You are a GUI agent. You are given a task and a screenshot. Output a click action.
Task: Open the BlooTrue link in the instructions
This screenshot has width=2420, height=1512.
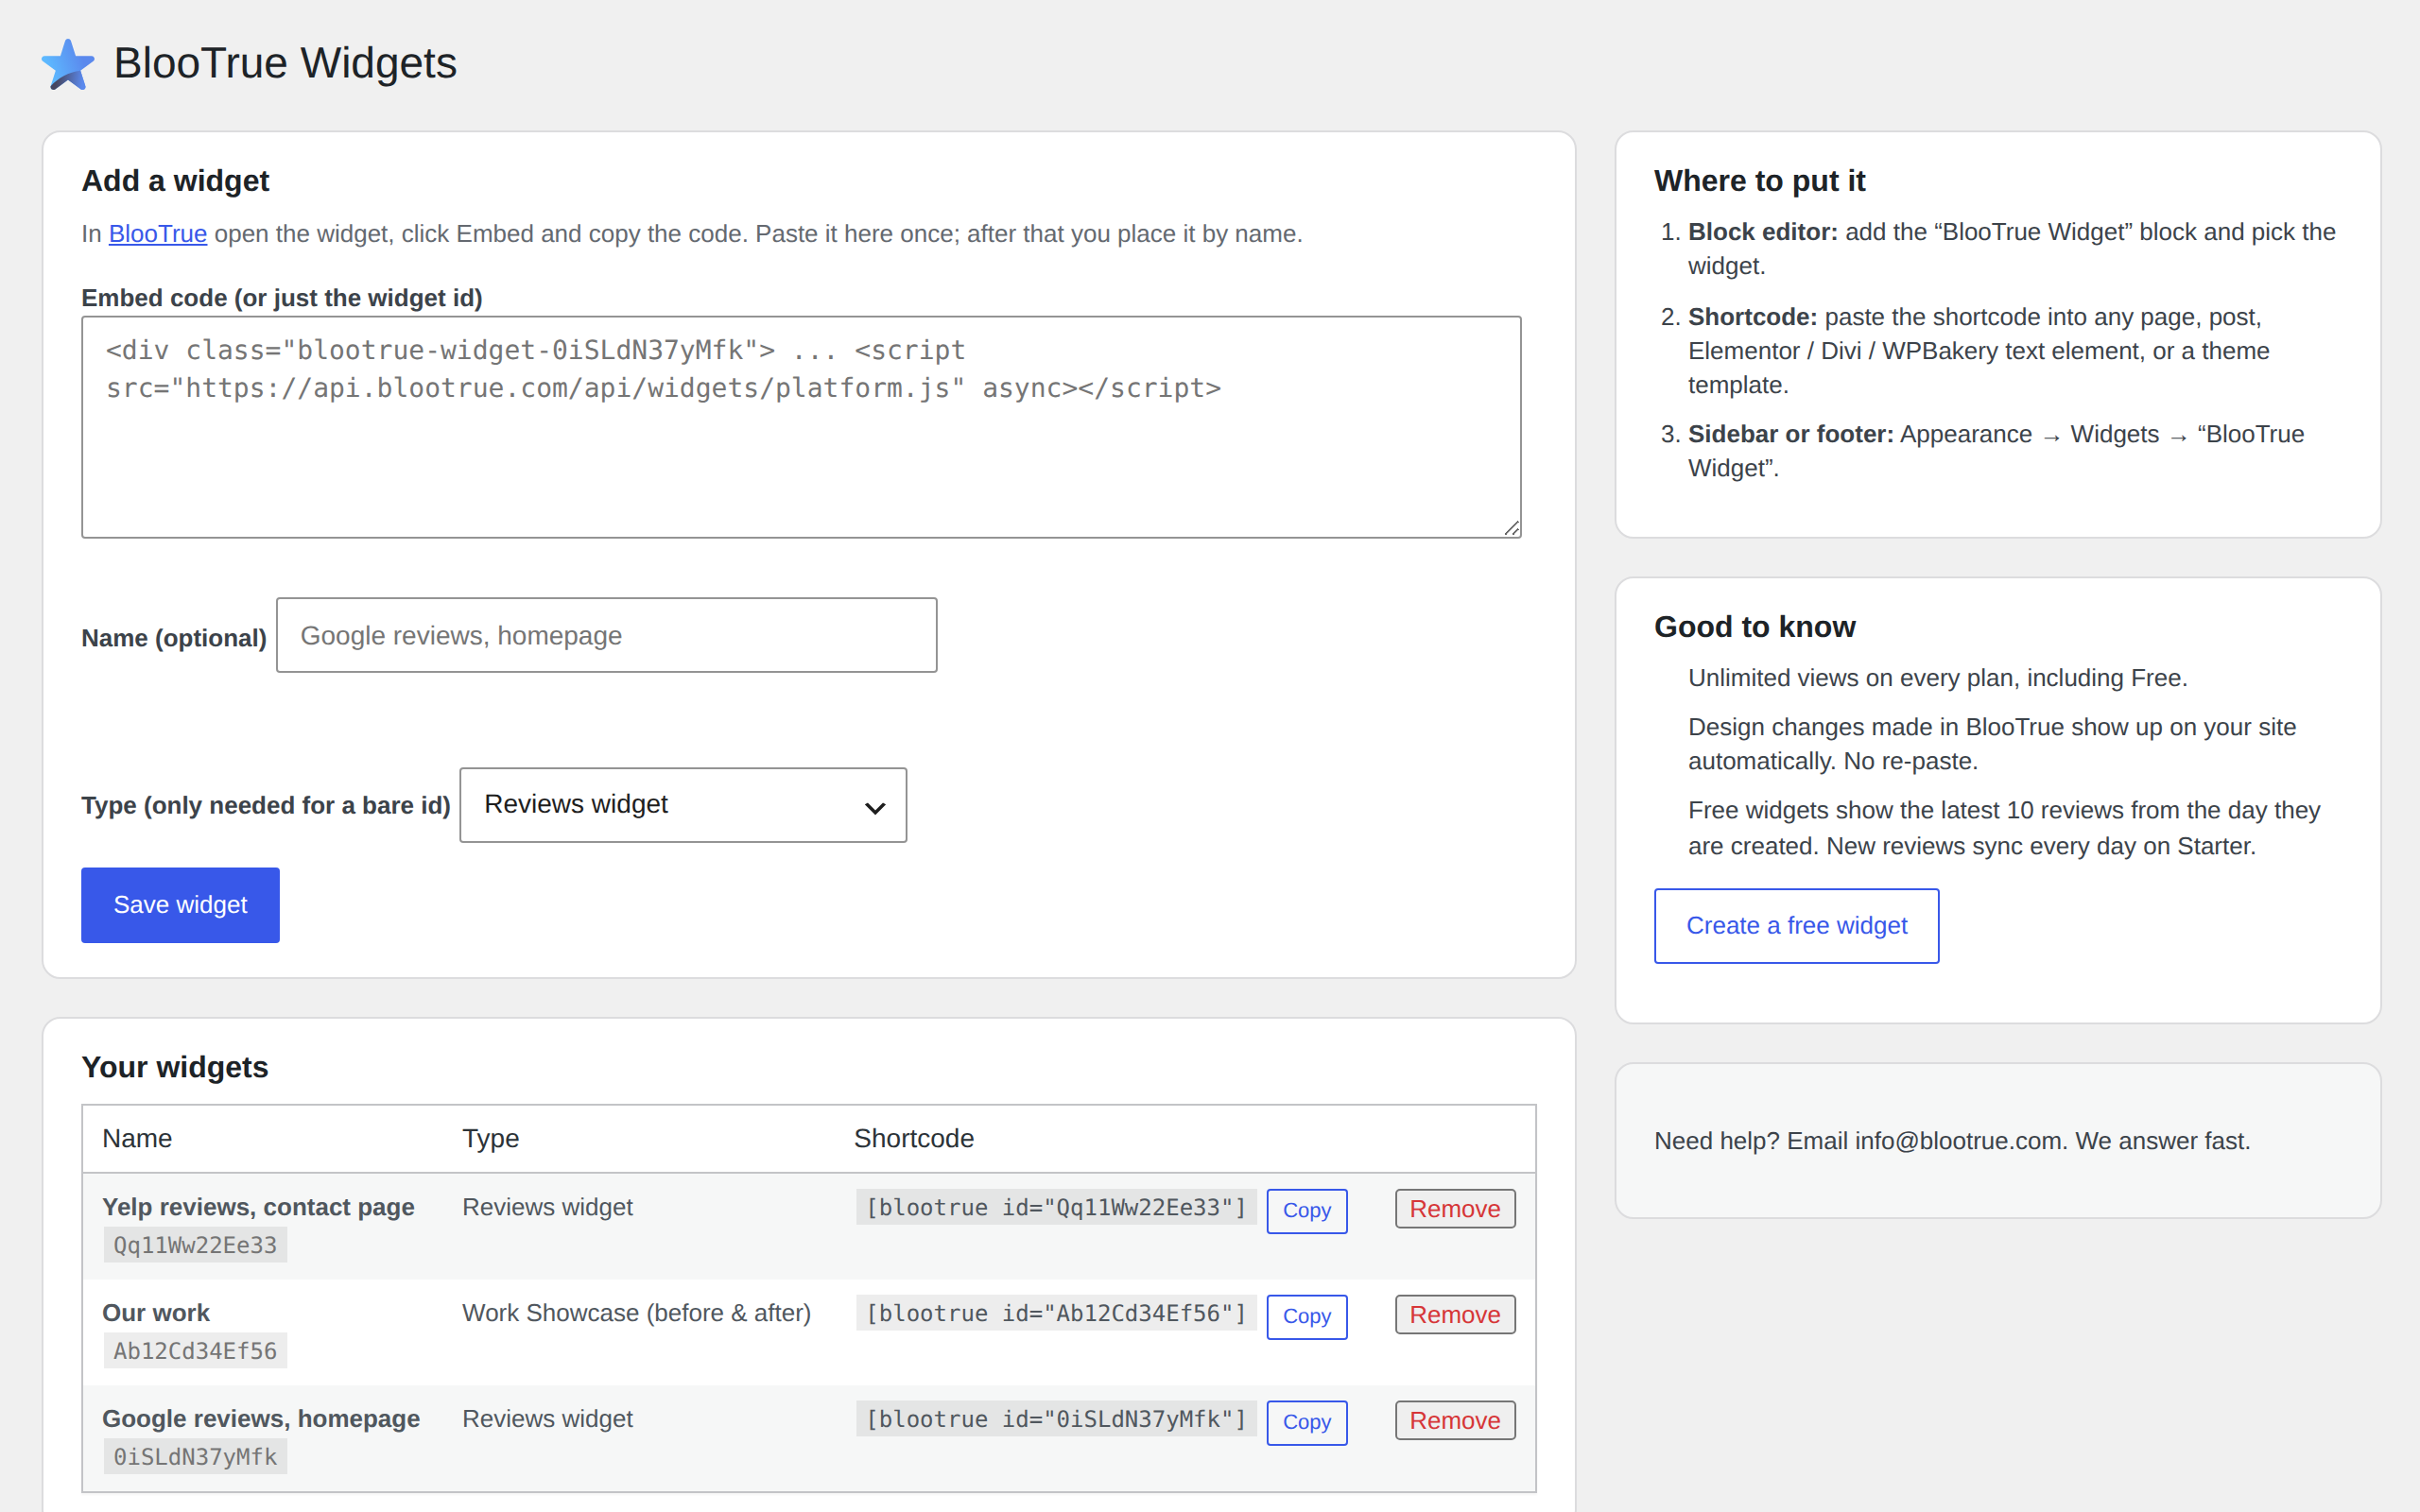[157, 234]
